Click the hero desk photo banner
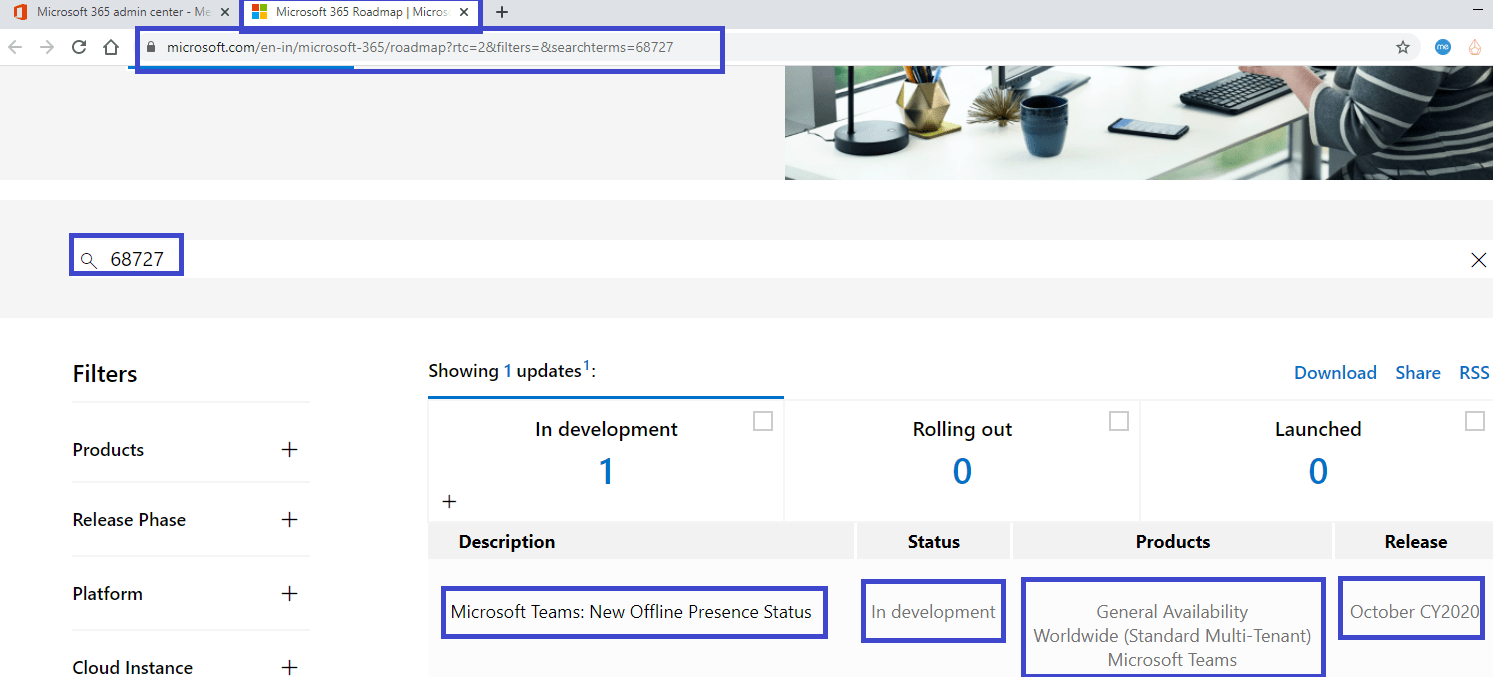Viewport: 1493px width, 677px height. (x=1138, y=123)
